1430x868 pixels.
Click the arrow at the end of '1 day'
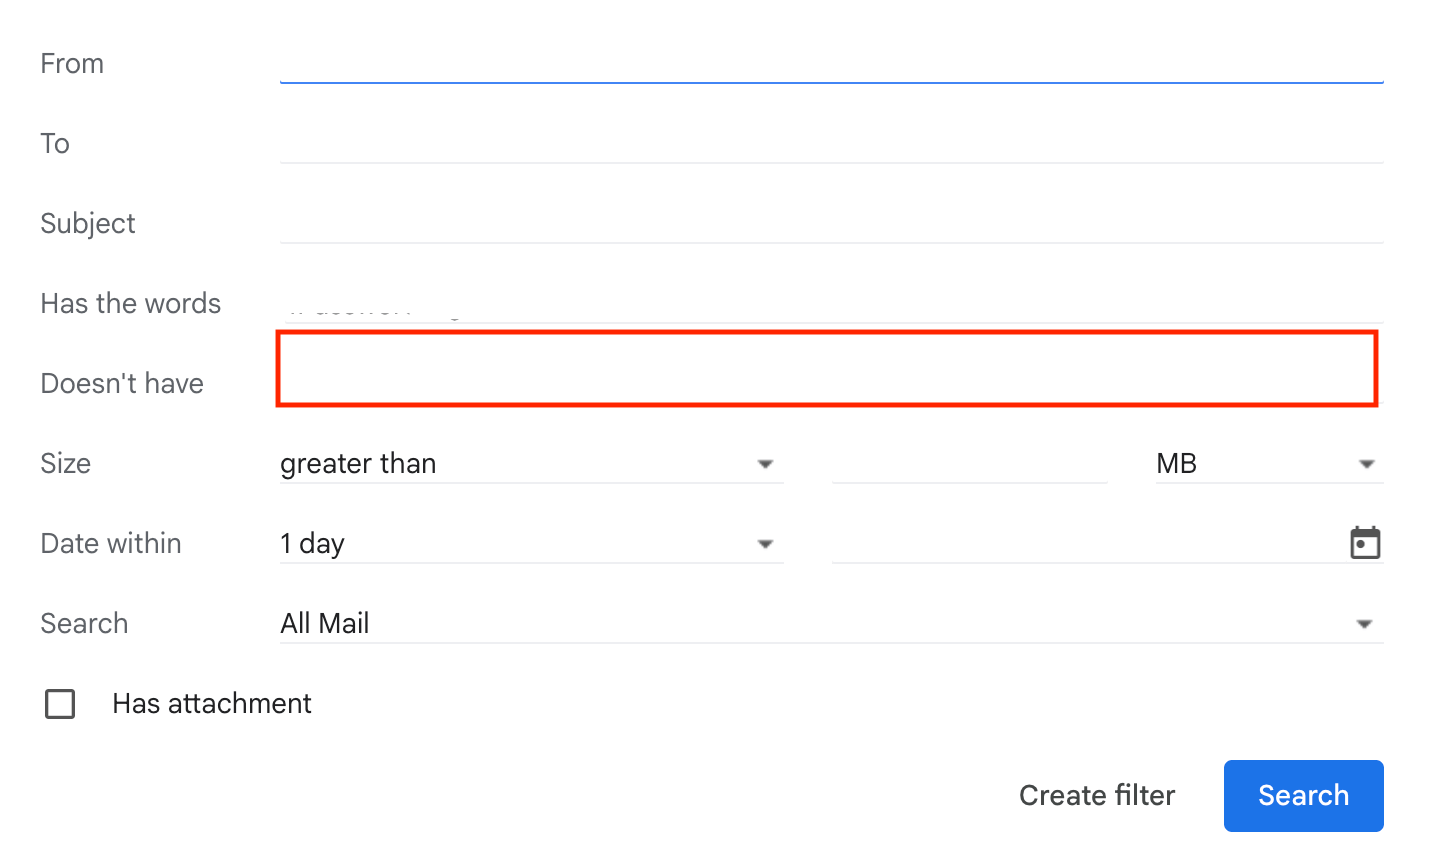tap(765, 544)
